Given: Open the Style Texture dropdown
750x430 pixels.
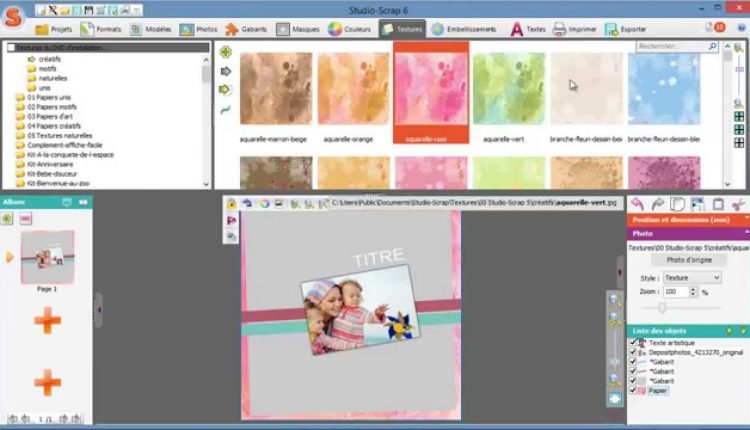Looking at the screenshot, I should pyautogui.click(x=692, y=277).
